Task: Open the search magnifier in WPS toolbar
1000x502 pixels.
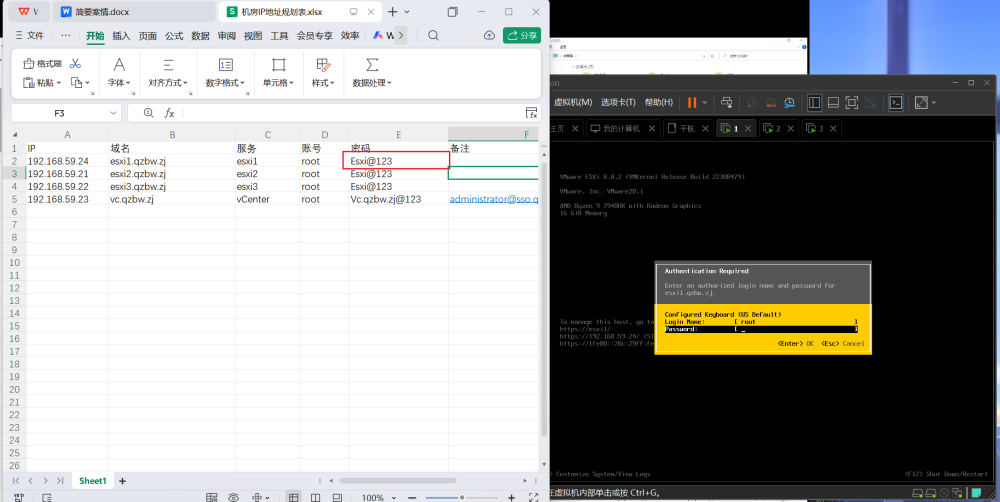Action: click(x=433, y=35)
